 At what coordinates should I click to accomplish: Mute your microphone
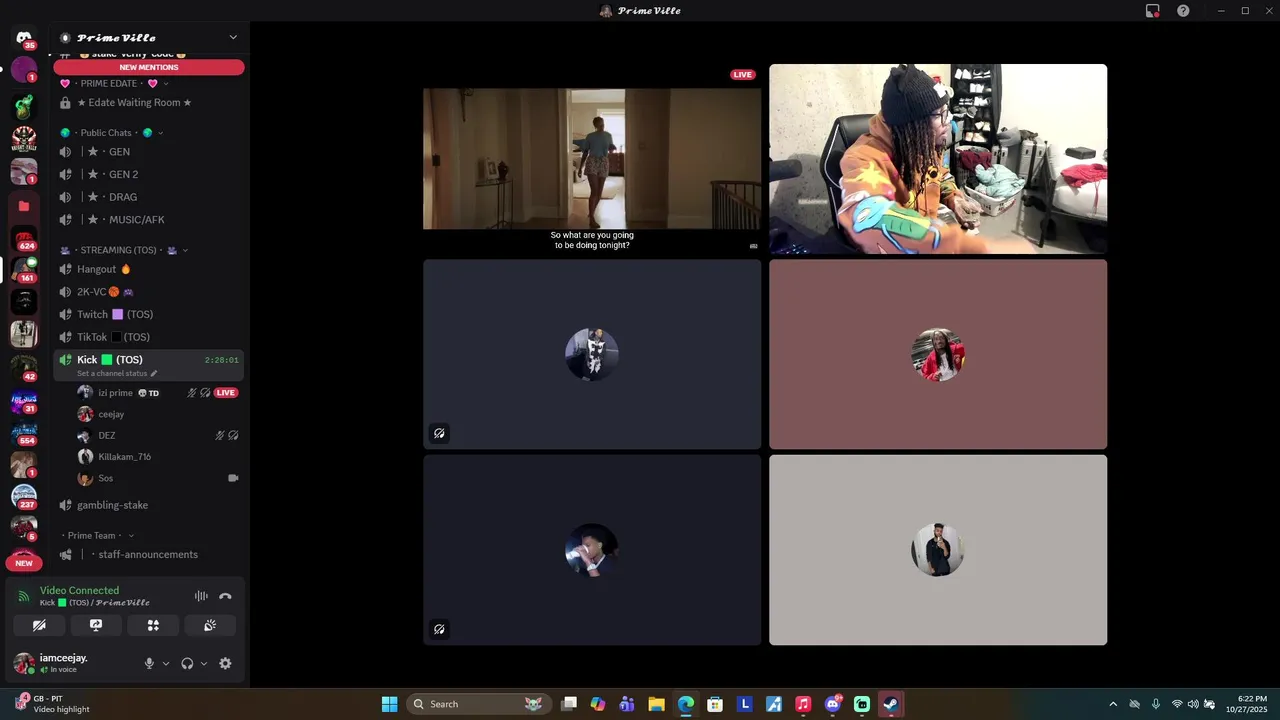(x=149, y=663)
